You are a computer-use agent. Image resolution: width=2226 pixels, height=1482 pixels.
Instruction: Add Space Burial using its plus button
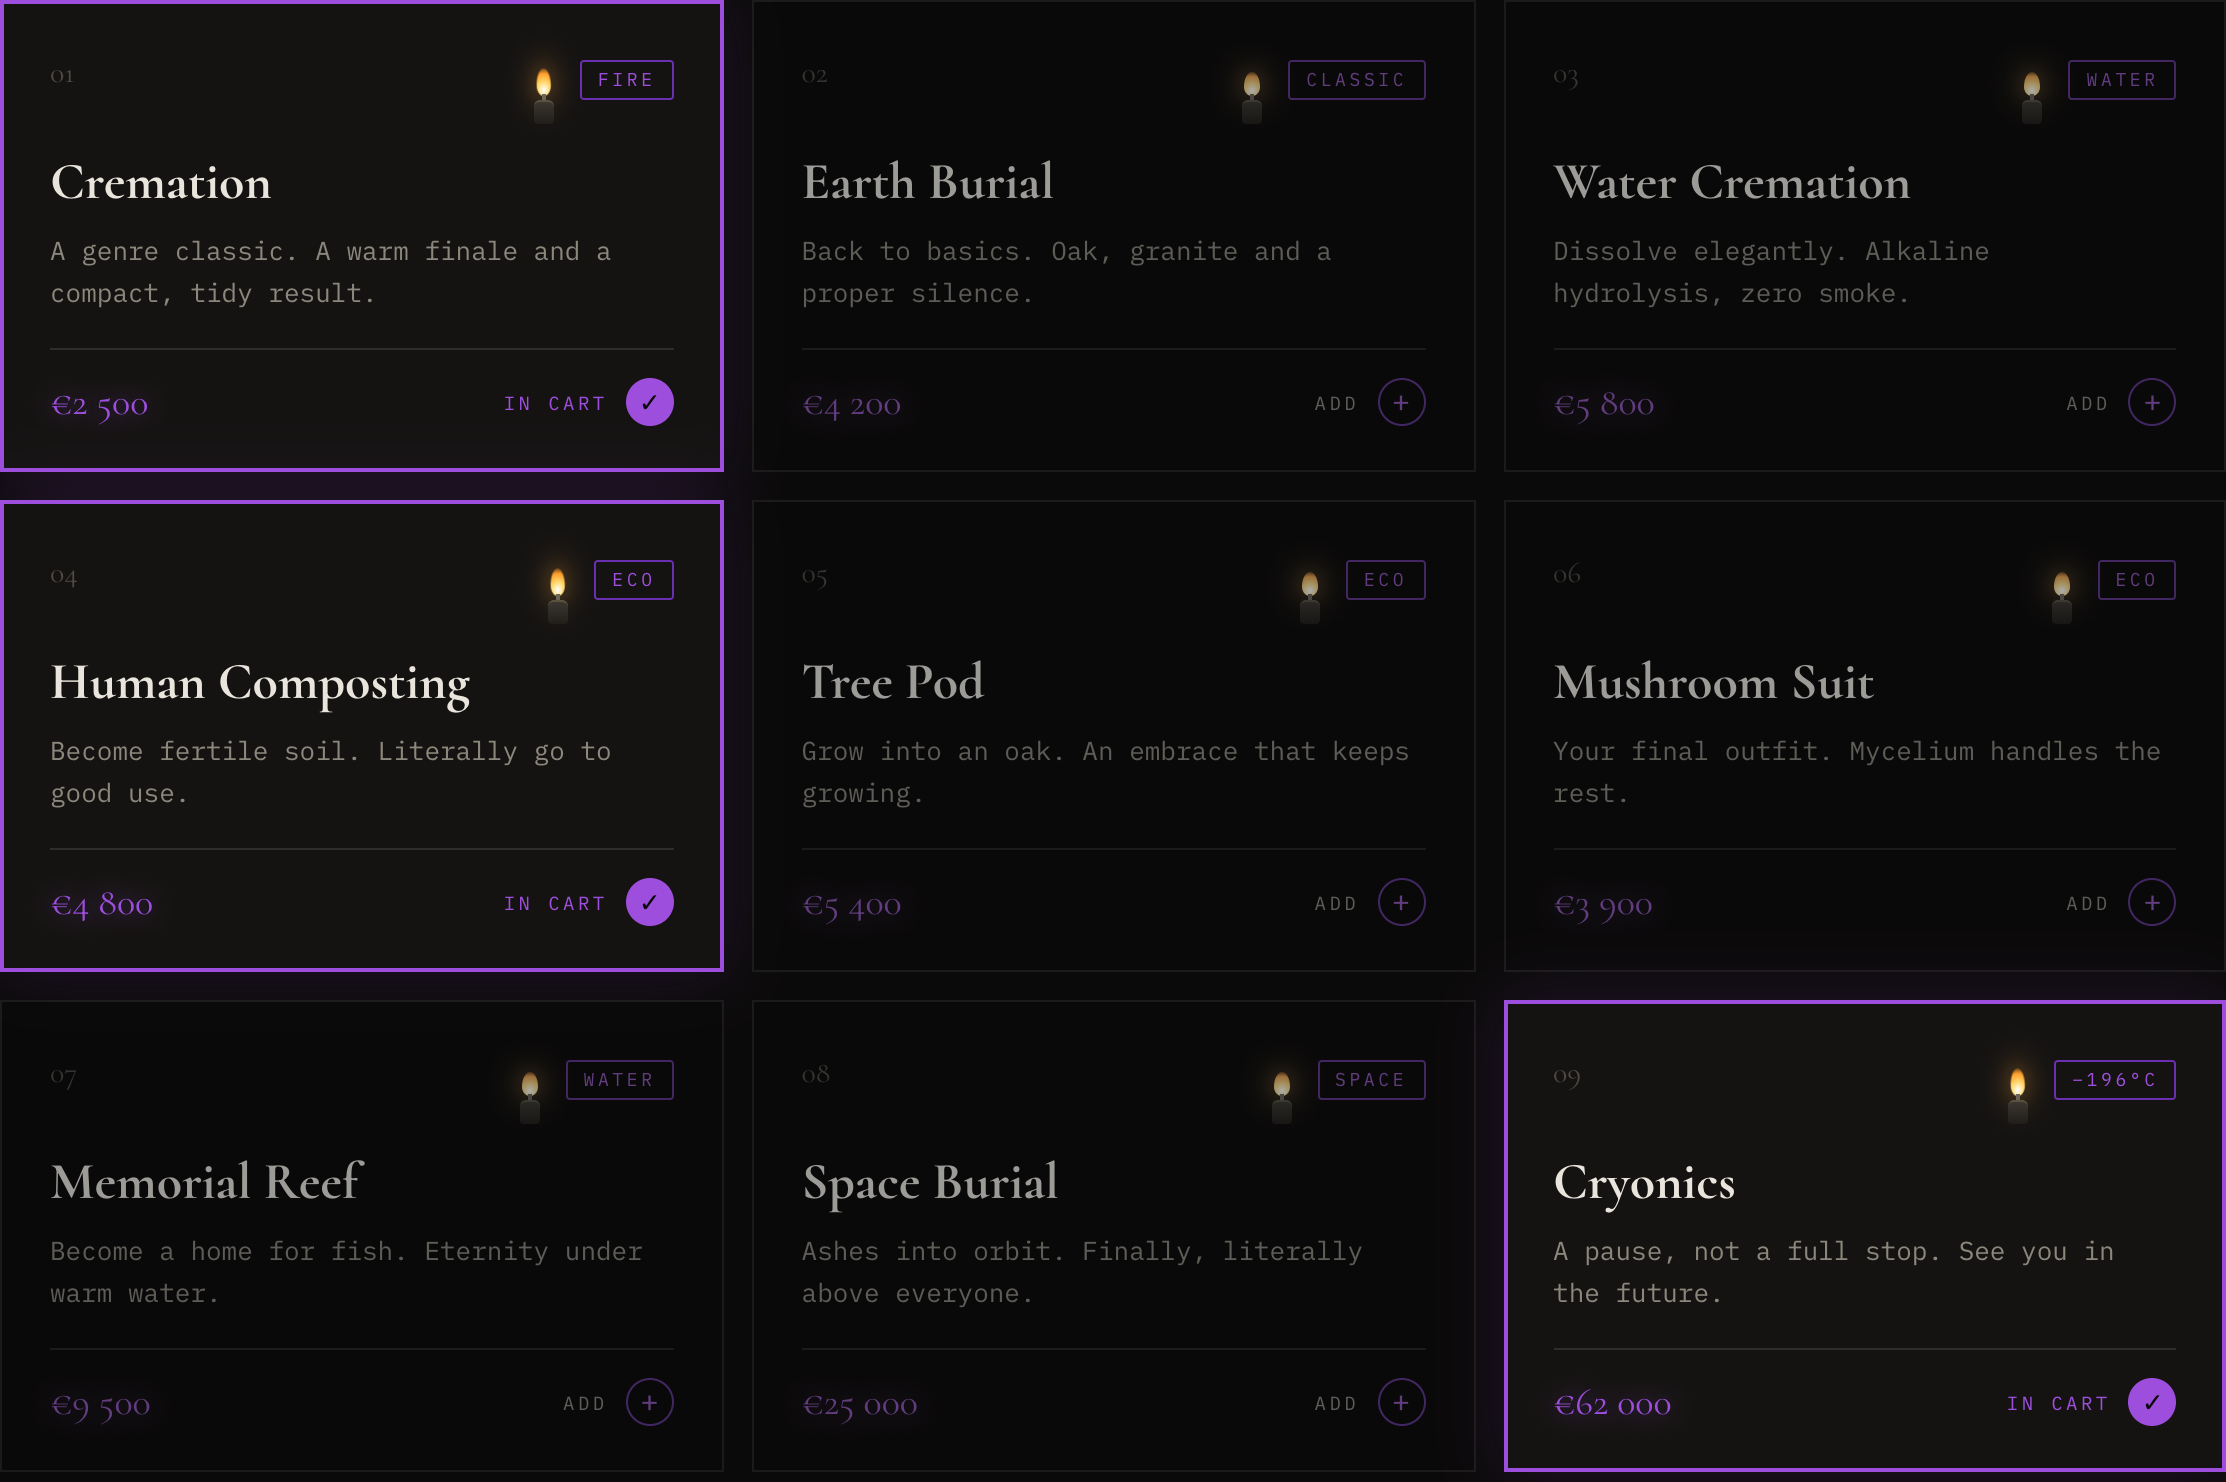pyautogui.click(x=1401, y=1402)
